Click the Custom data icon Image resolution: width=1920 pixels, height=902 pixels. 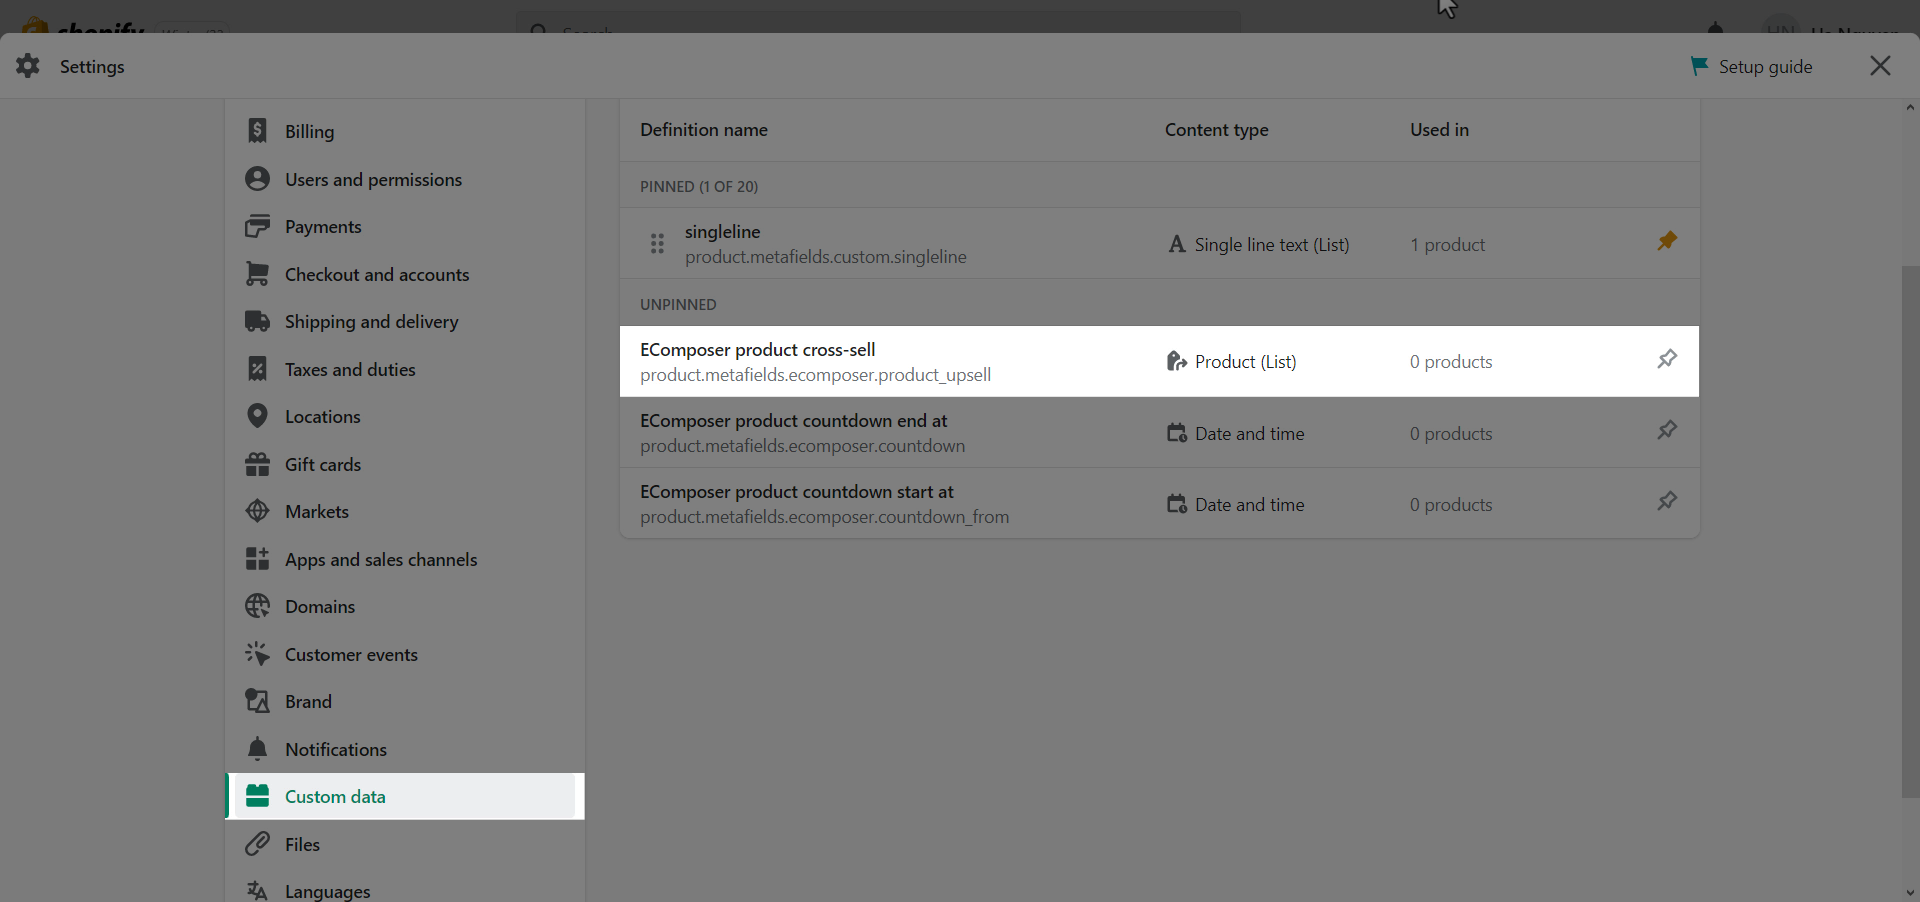point(257,796)
